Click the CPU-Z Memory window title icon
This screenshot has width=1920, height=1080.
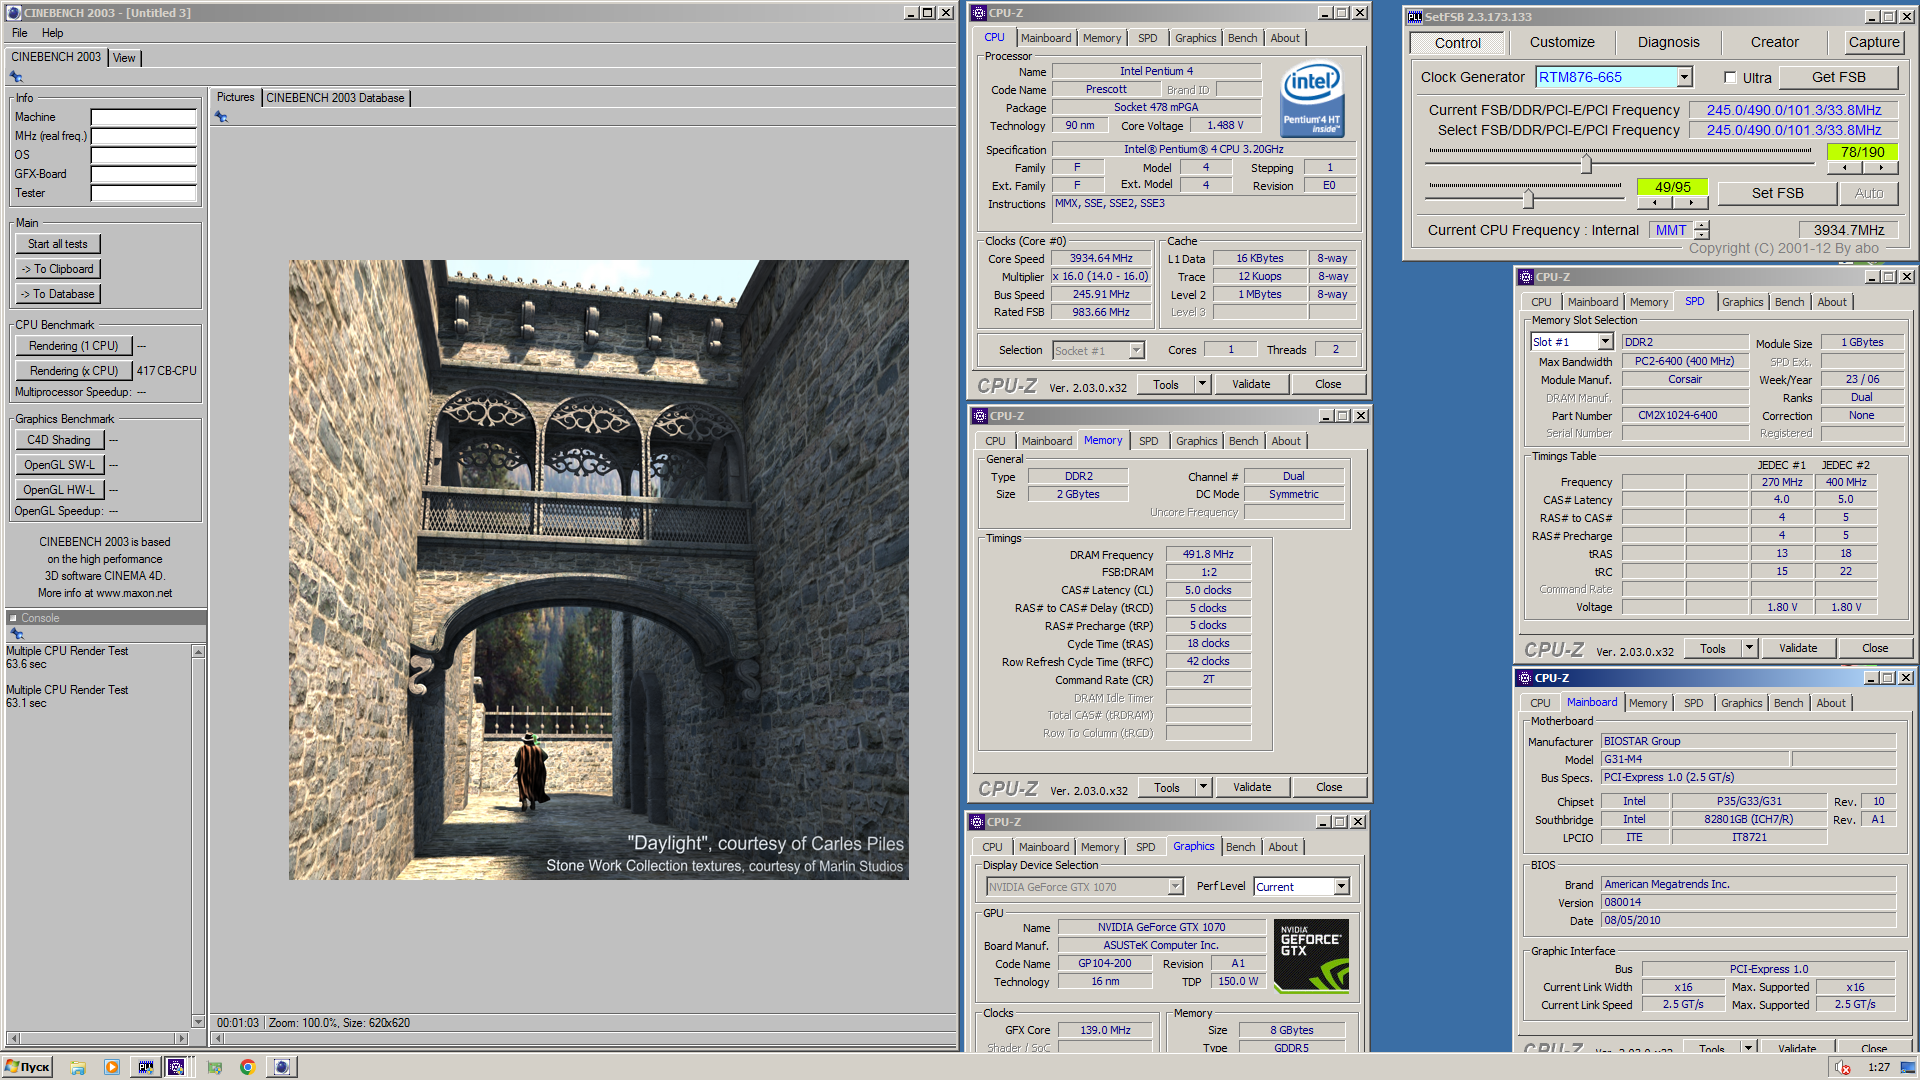click(979, 416)
